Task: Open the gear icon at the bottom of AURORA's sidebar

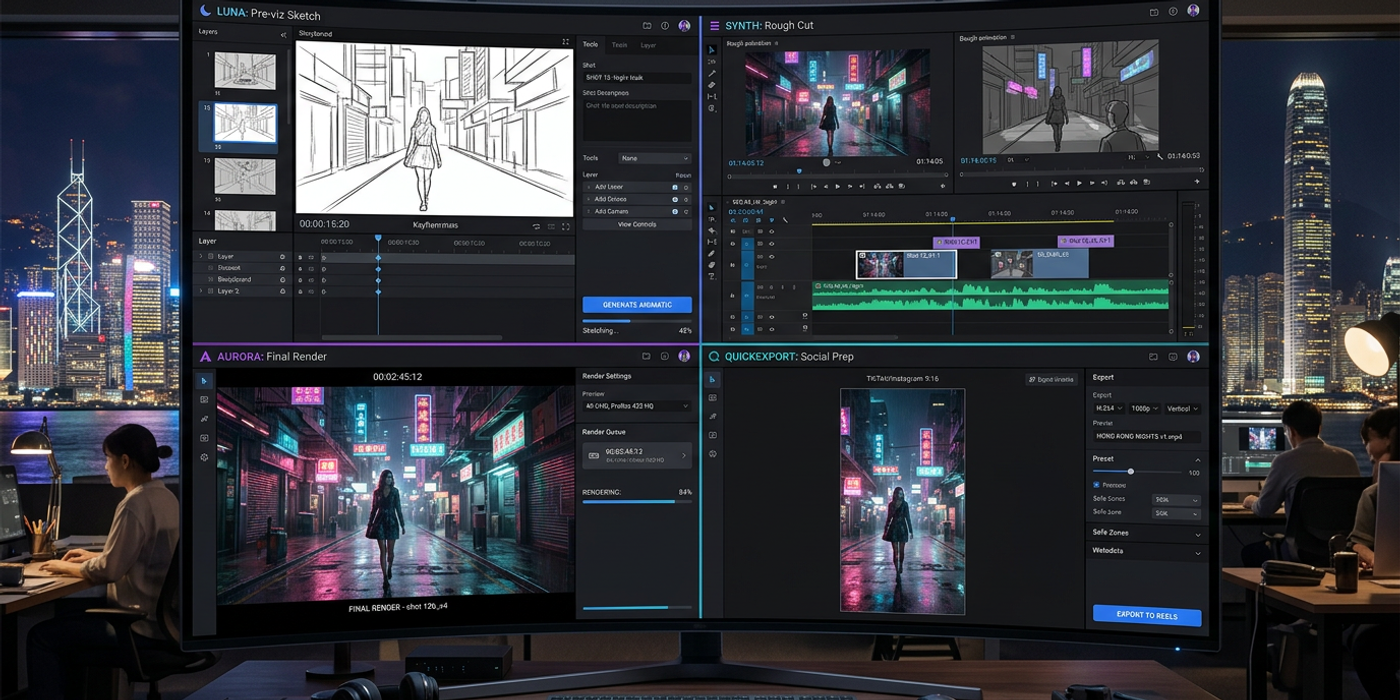Action: point(204,457)
